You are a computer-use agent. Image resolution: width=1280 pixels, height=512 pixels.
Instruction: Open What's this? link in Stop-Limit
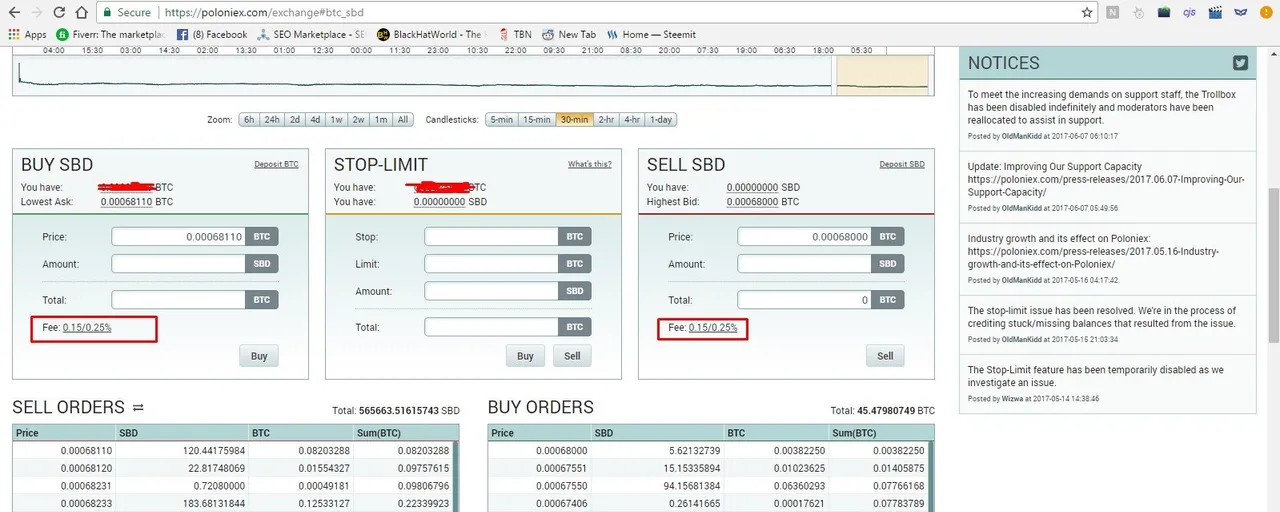click(590, 164)
